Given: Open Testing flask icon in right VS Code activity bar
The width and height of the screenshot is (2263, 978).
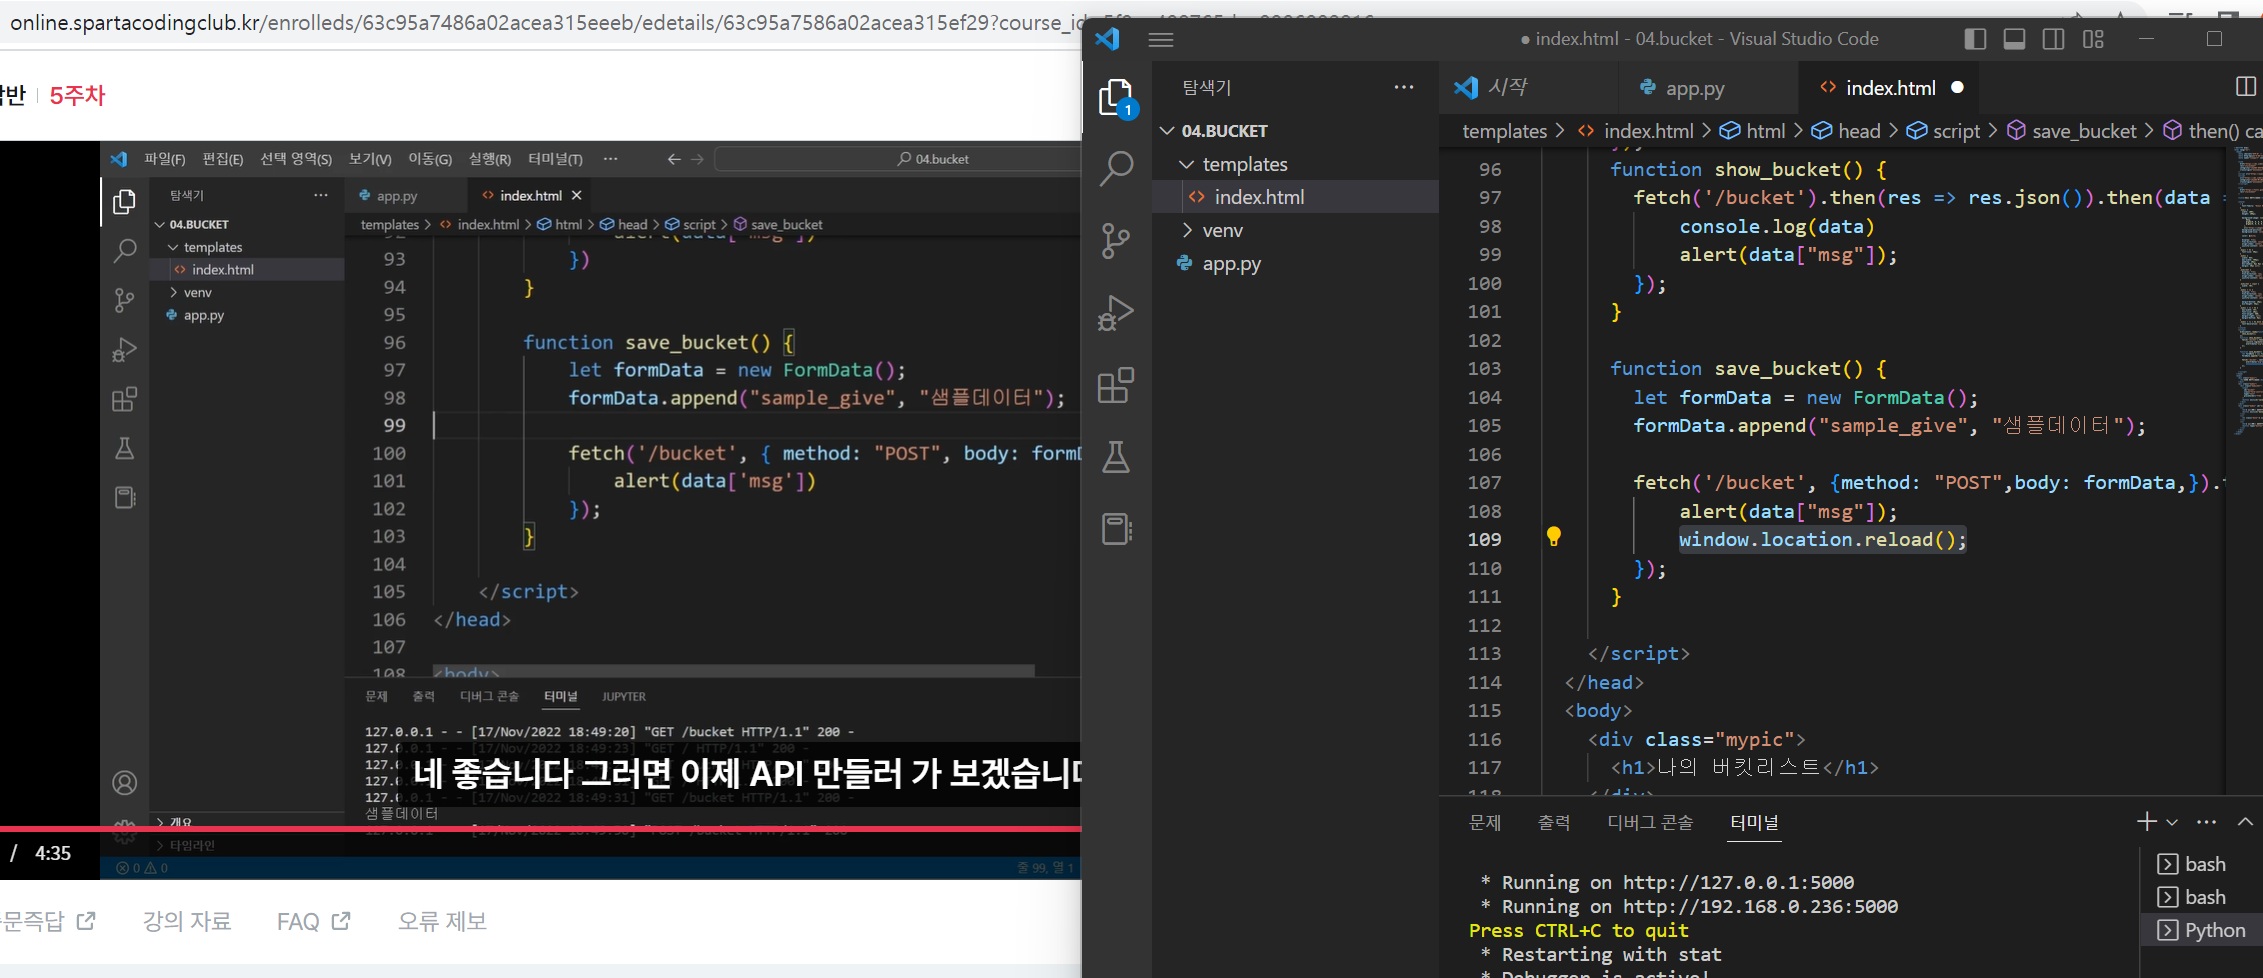Looking at the screenshot, I should point(1116,457).
